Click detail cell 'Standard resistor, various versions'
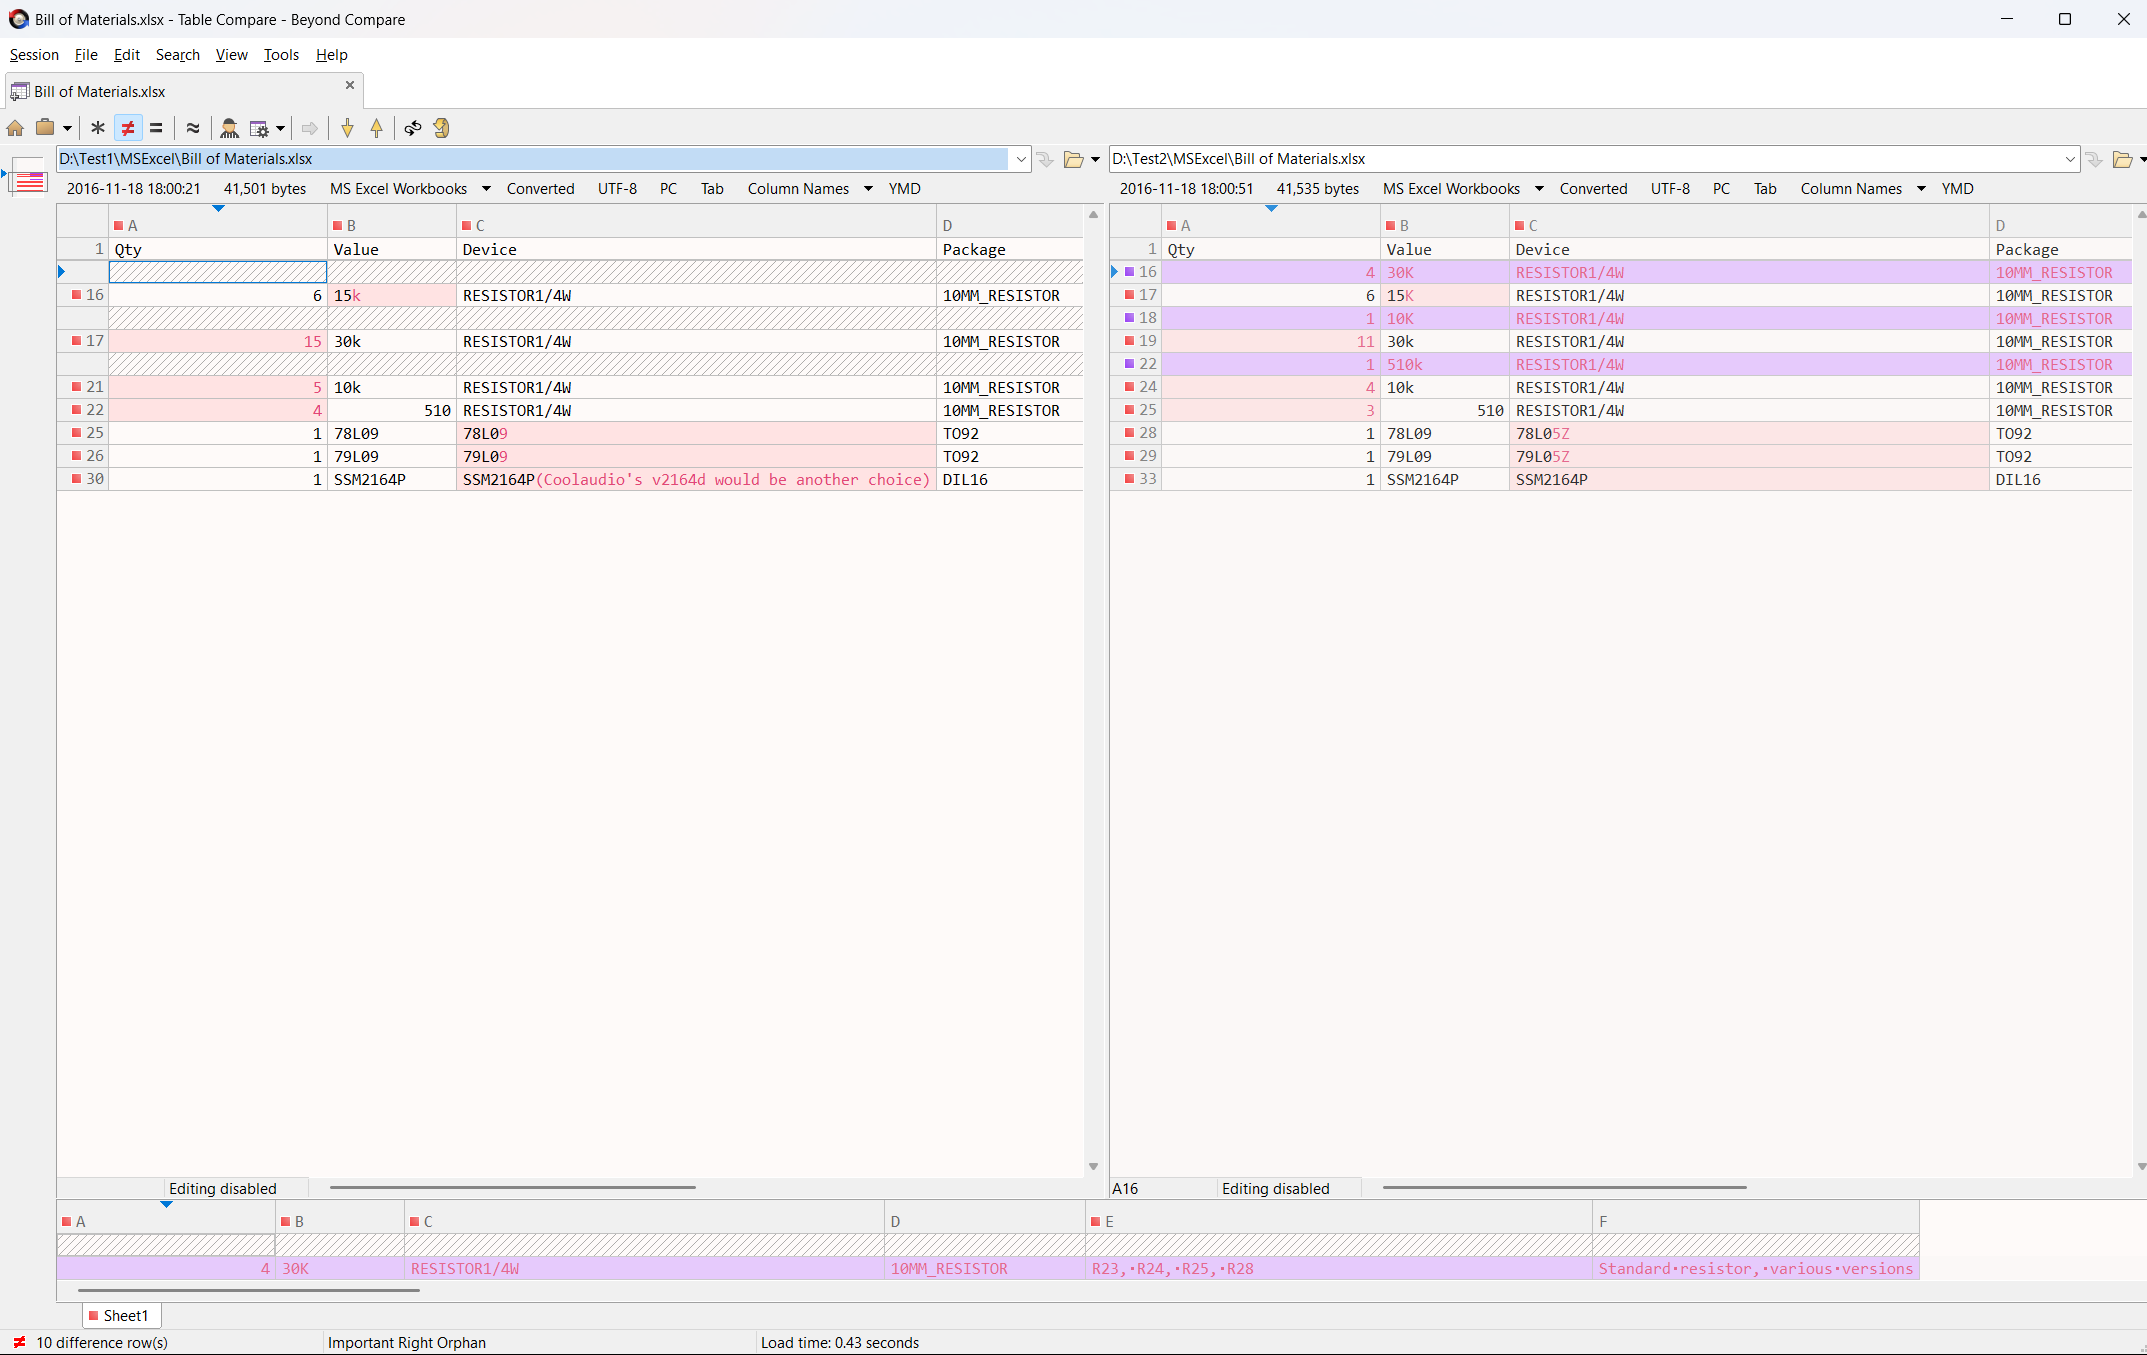Viewport: 2147px width, 1355px height. tap(1755, 1269)
